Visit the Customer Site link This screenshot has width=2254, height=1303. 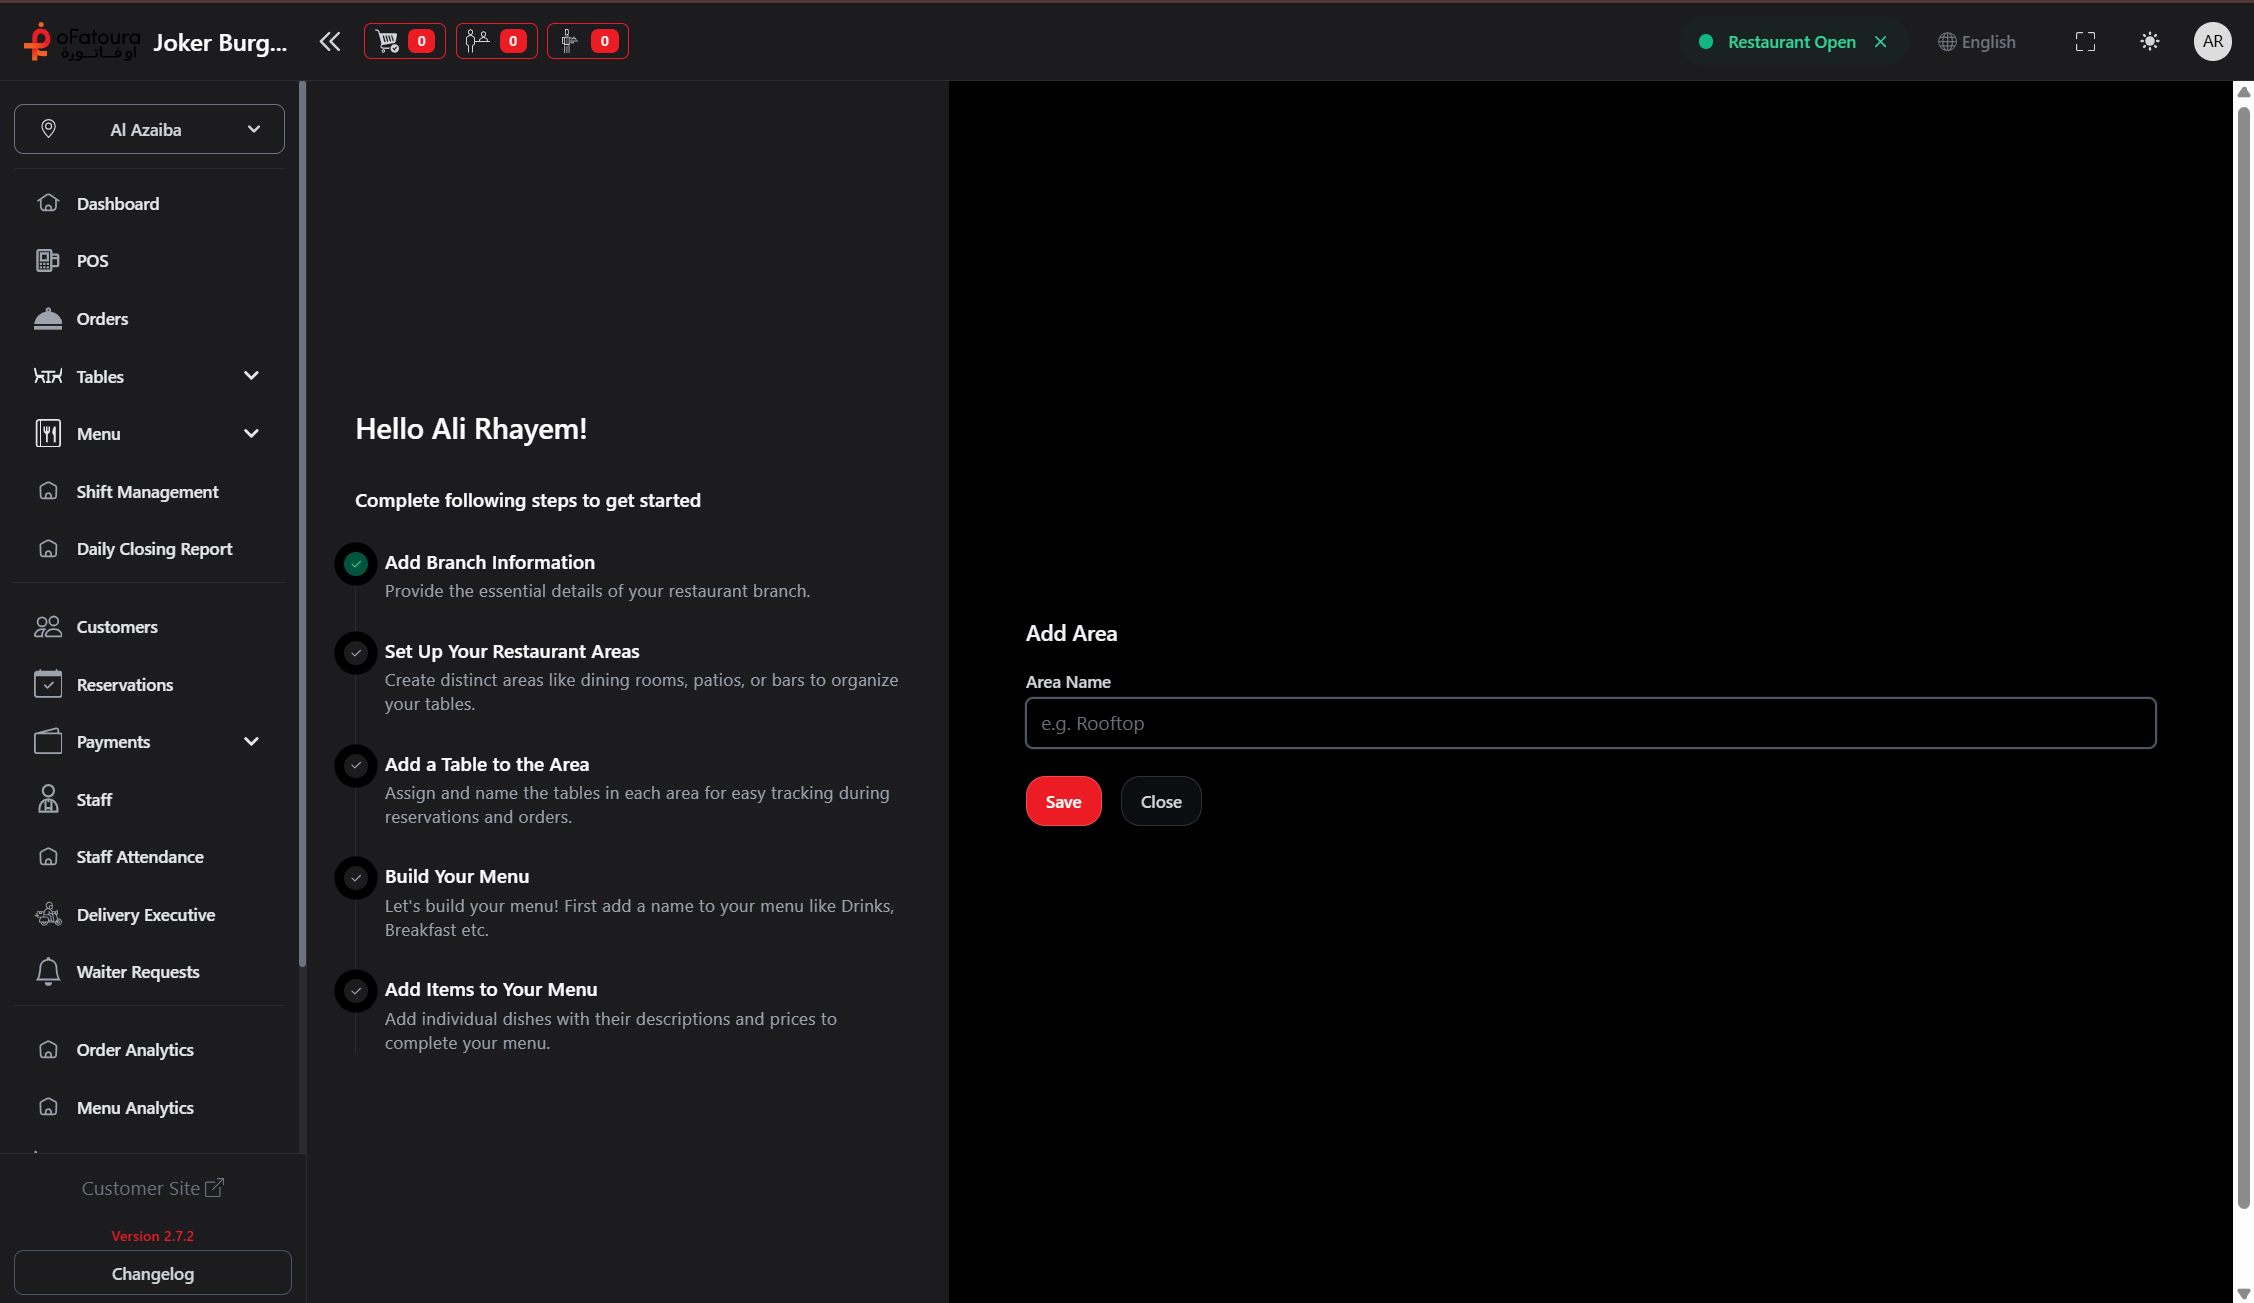152,1188
